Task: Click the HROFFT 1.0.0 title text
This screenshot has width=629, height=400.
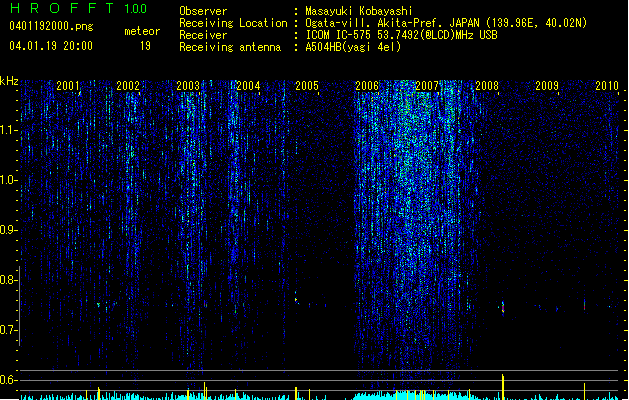Action: pos(78,8)
